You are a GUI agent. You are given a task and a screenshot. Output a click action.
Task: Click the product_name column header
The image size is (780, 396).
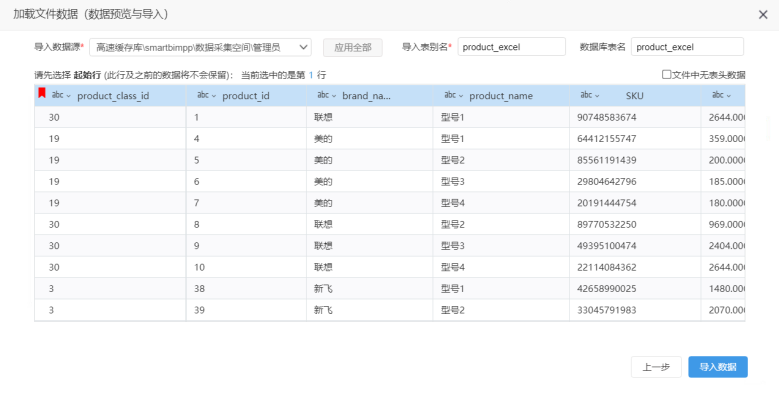click(501, 96)
